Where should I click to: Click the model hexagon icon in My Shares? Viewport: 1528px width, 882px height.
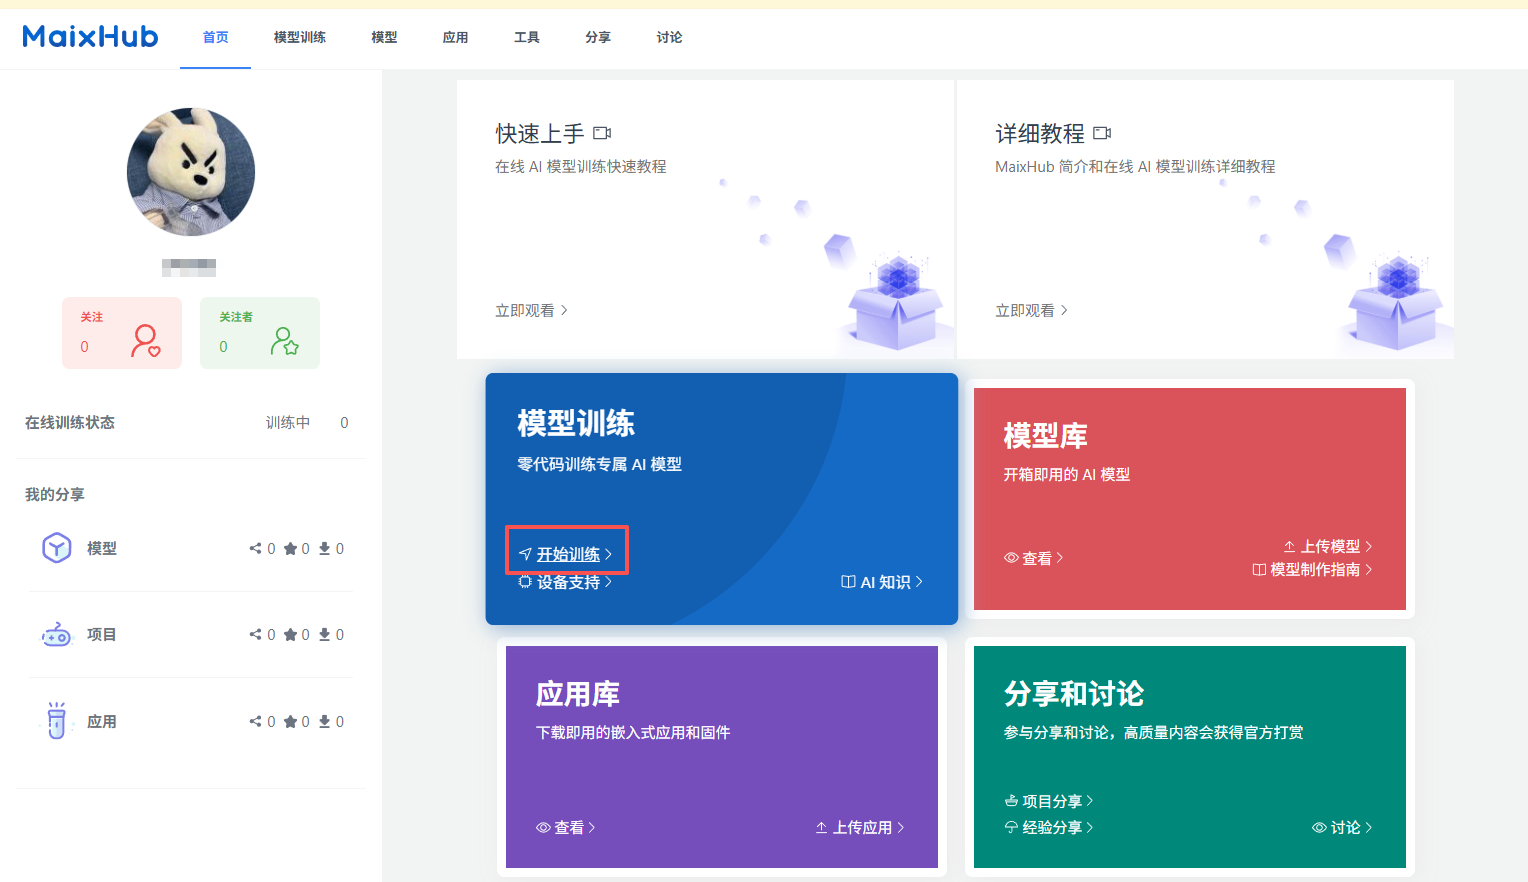[x=57, y=548]
